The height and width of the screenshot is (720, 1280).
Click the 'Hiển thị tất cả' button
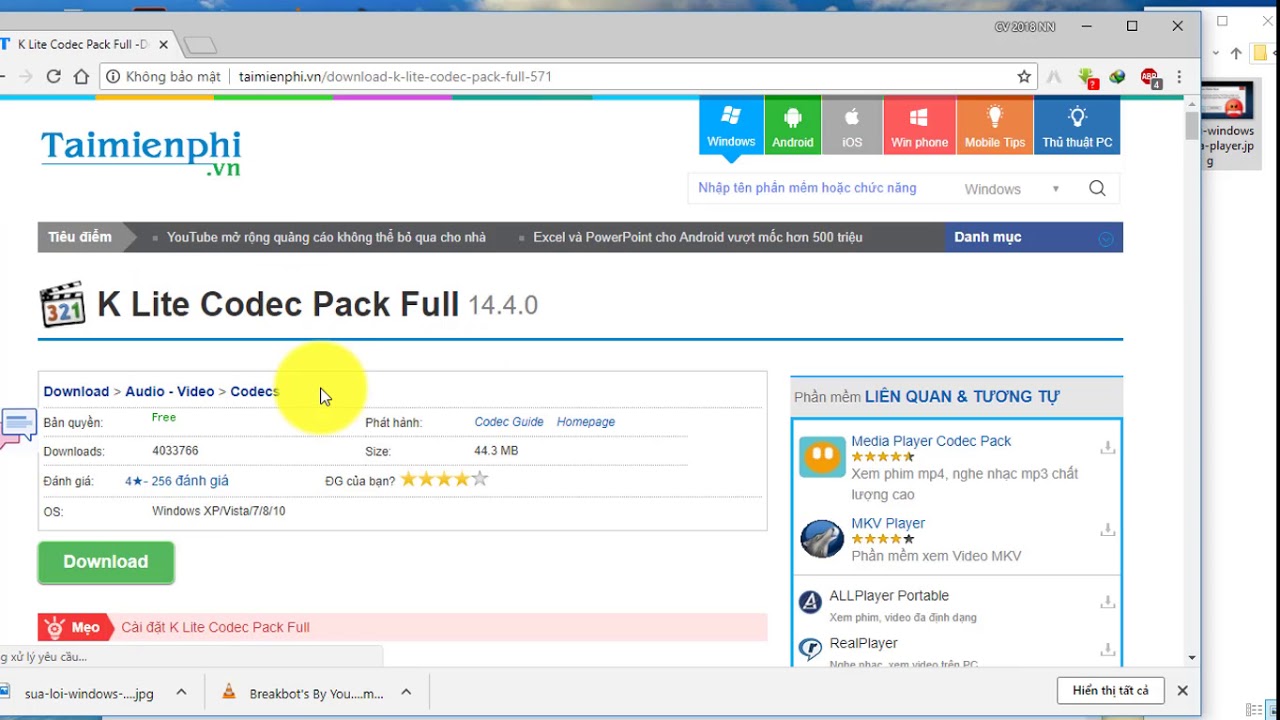click(1110, 691)
